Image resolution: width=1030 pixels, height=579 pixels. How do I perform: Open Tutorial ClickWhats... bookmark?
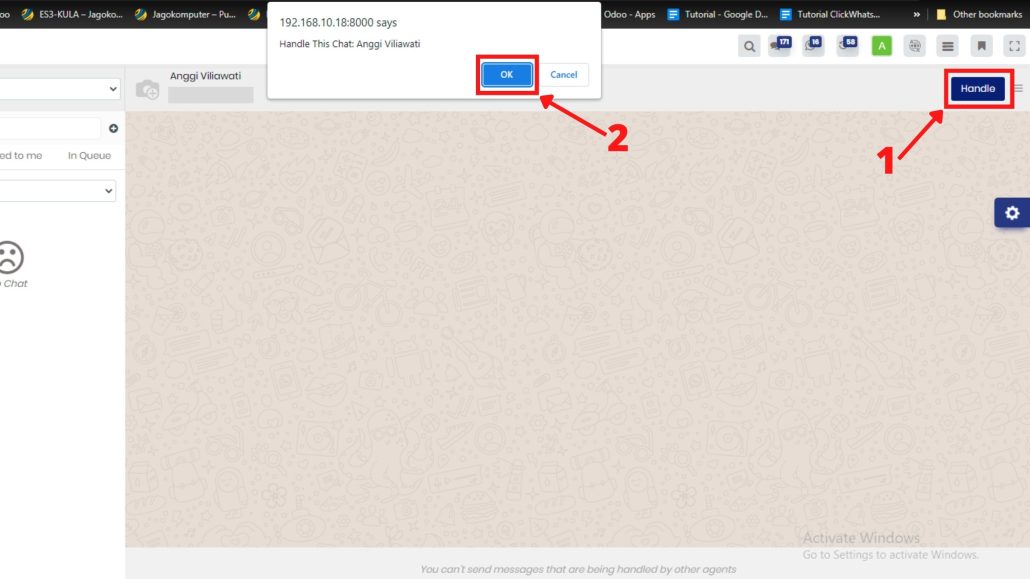tap(831, 14)
